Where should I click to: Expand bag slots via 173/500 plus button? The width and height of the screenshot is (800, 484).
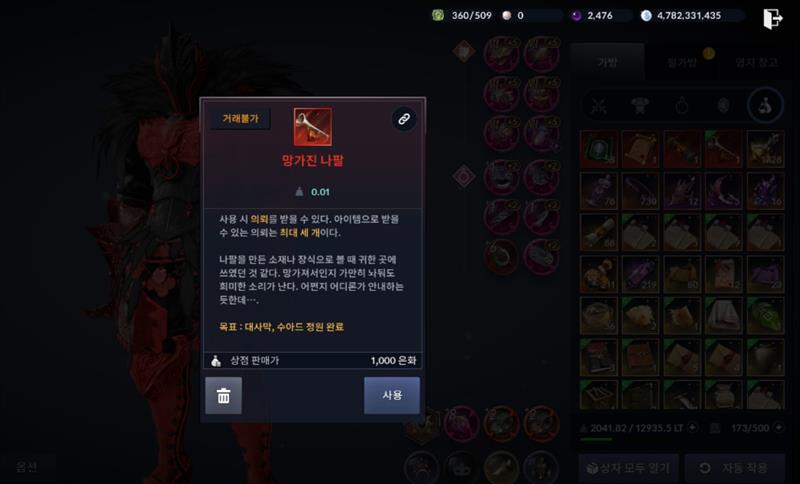pos(779,427)
